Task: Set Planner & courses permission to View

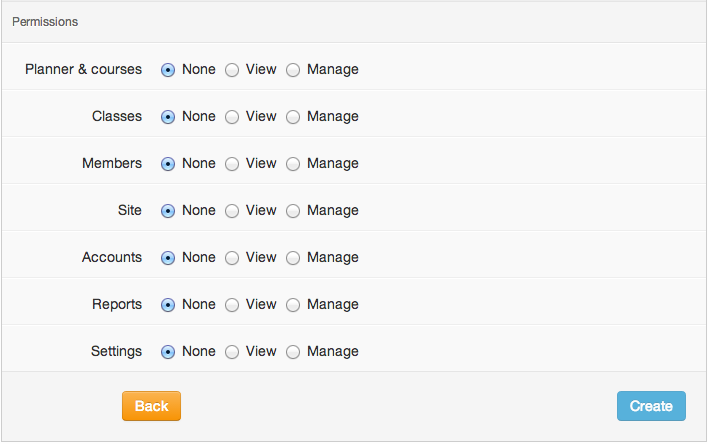Action: tap(232, 70)
